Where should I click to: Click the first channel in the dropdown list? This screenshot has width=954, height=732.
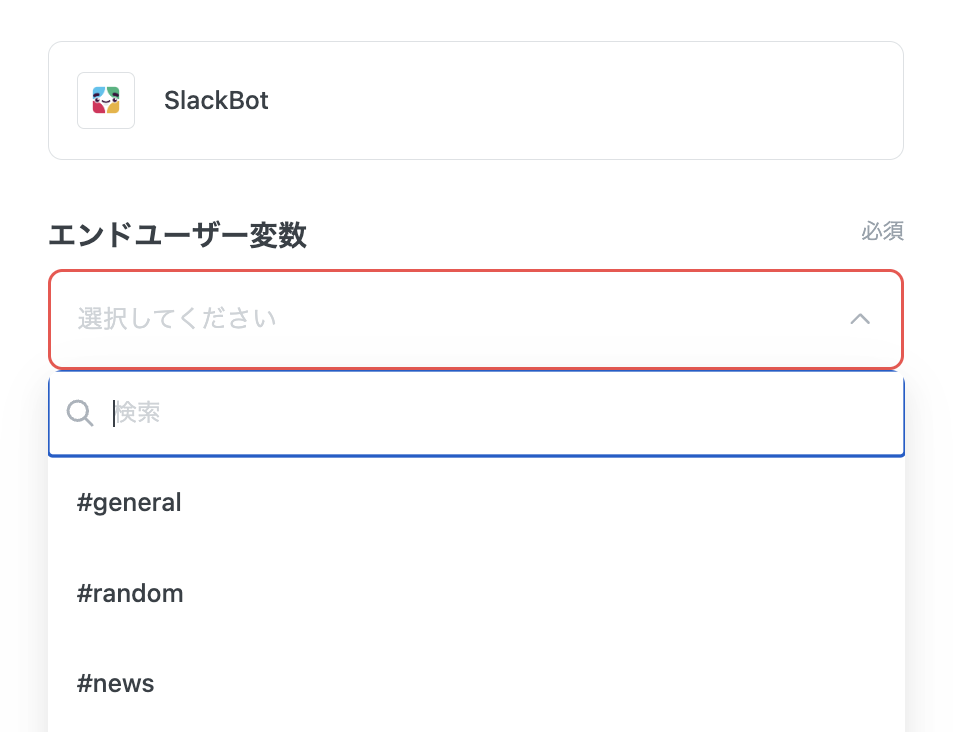tap(129, 502)
